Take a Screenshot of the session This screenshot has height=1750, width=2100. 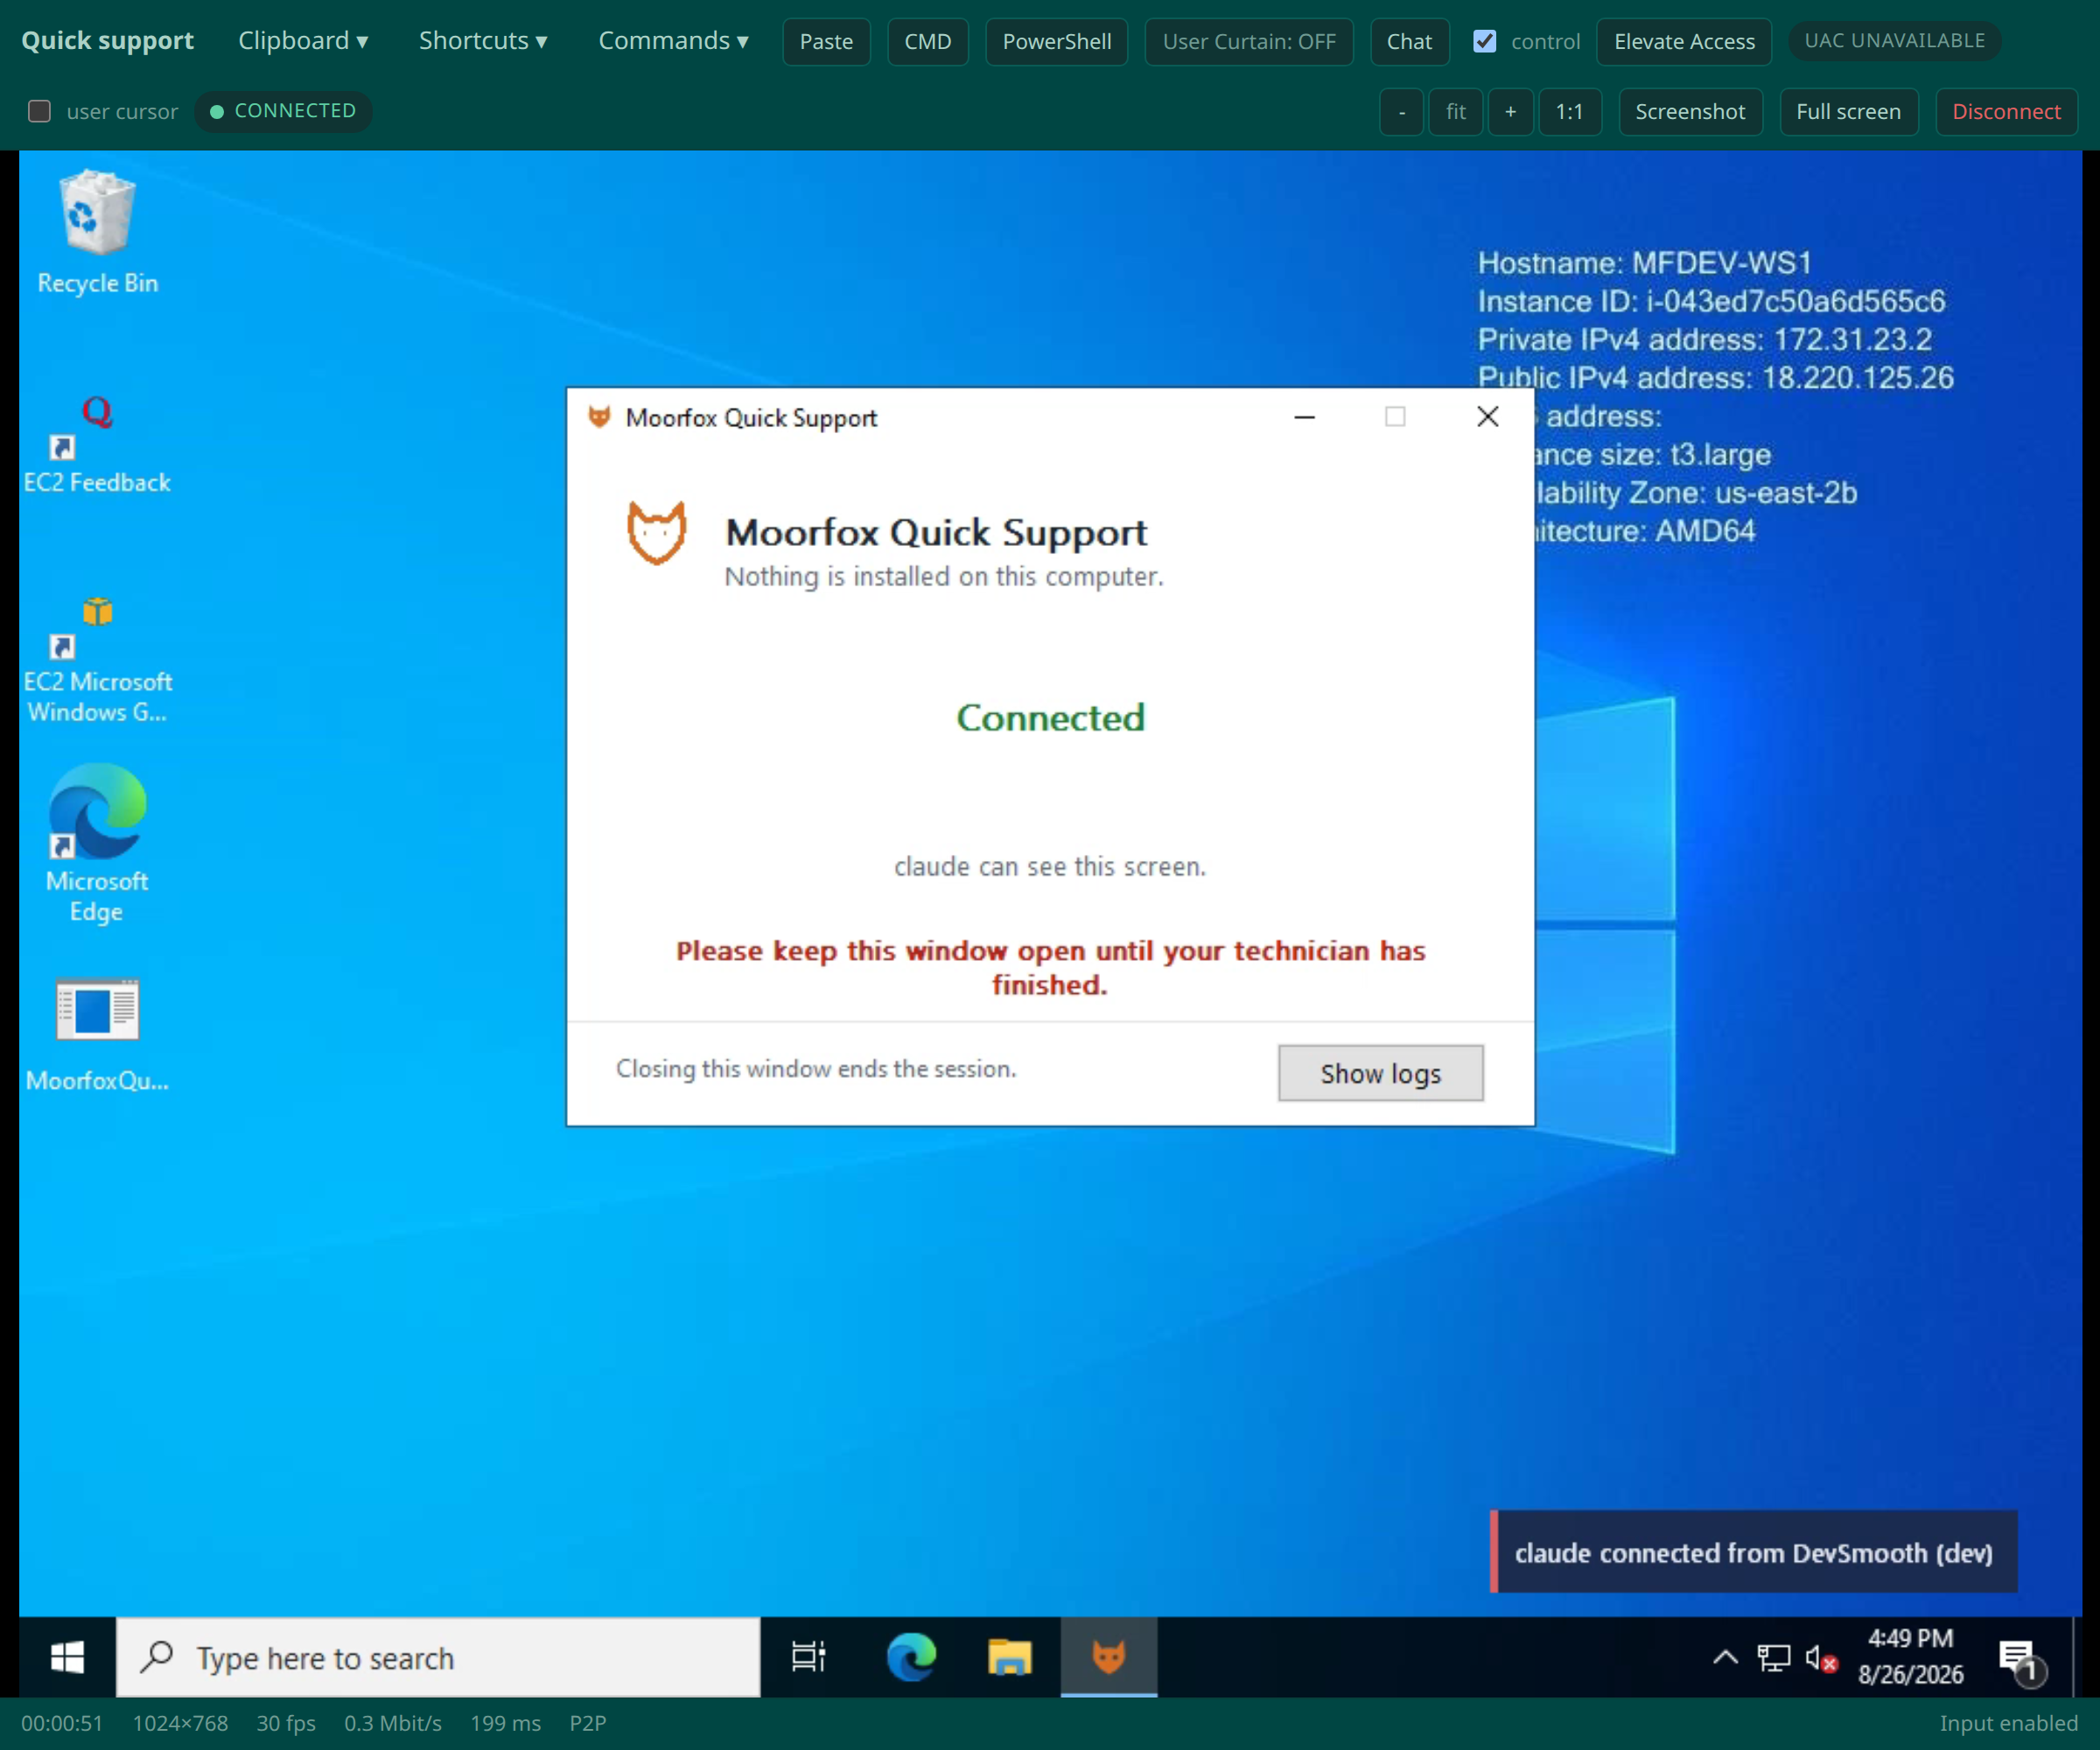[x=1690, y=111]
